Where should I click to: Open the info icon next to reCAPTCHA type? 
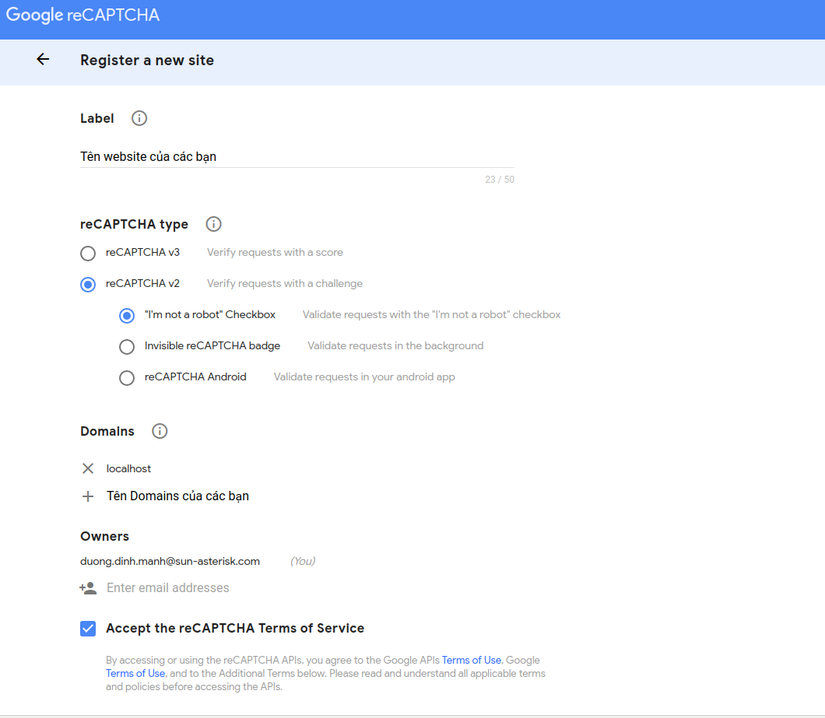point(213,224)
